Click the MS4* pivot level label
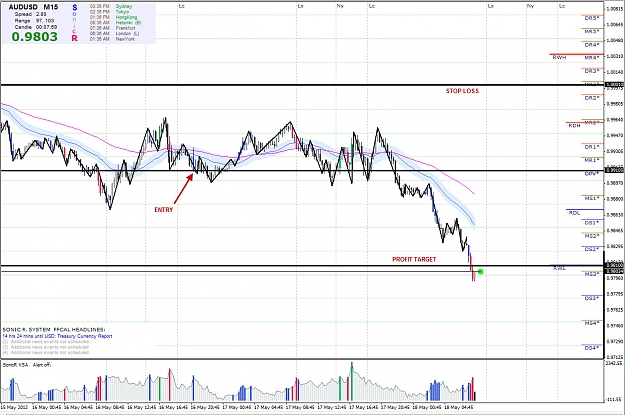The height and width of the screenshot is (415, 625). [x=592, y=323]
